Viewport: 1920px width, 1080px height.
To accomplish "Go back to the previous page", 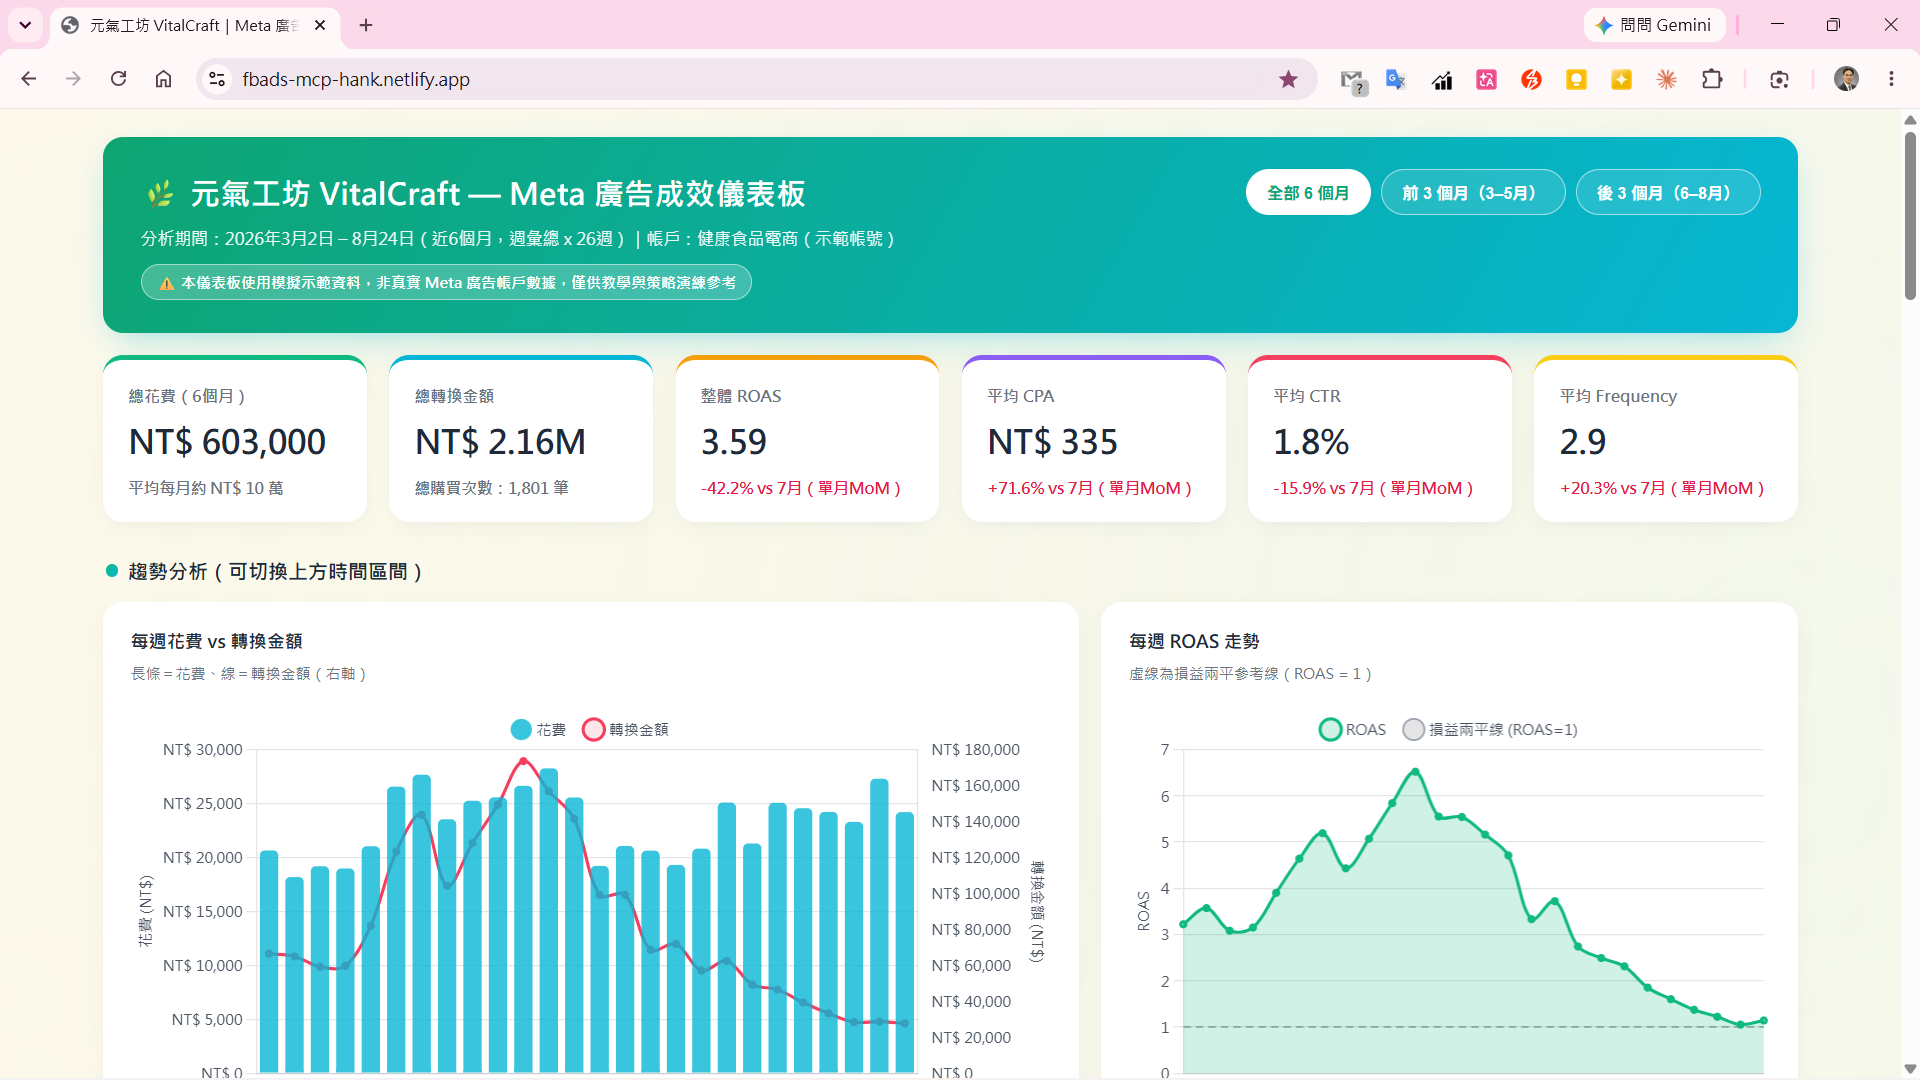I will click(x=29, y=79).
